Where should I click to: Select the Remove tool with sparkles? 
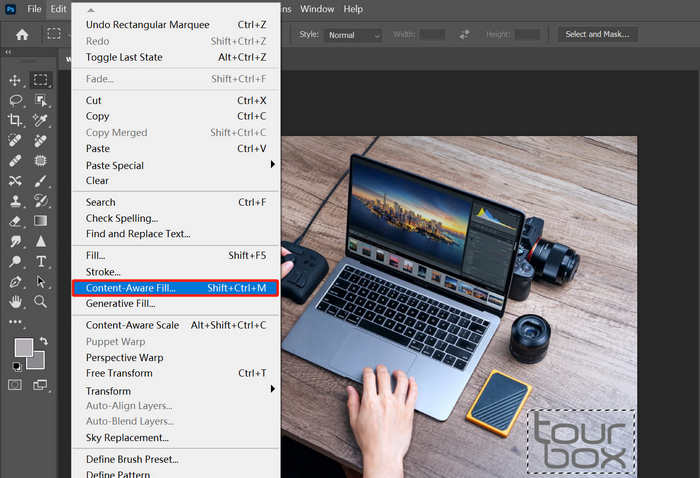click(40, 141)
